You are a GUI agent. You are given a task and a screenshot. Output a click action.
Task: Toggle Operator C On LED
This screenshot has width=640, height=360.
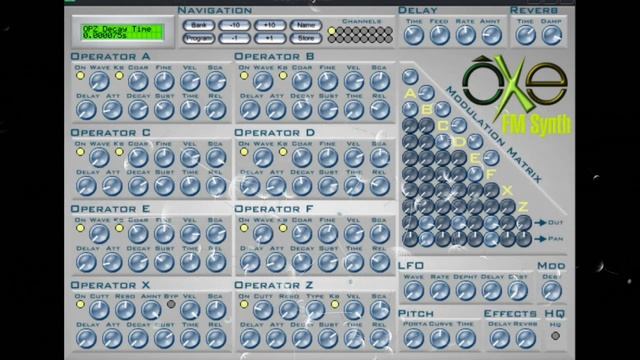coord(80,152)
